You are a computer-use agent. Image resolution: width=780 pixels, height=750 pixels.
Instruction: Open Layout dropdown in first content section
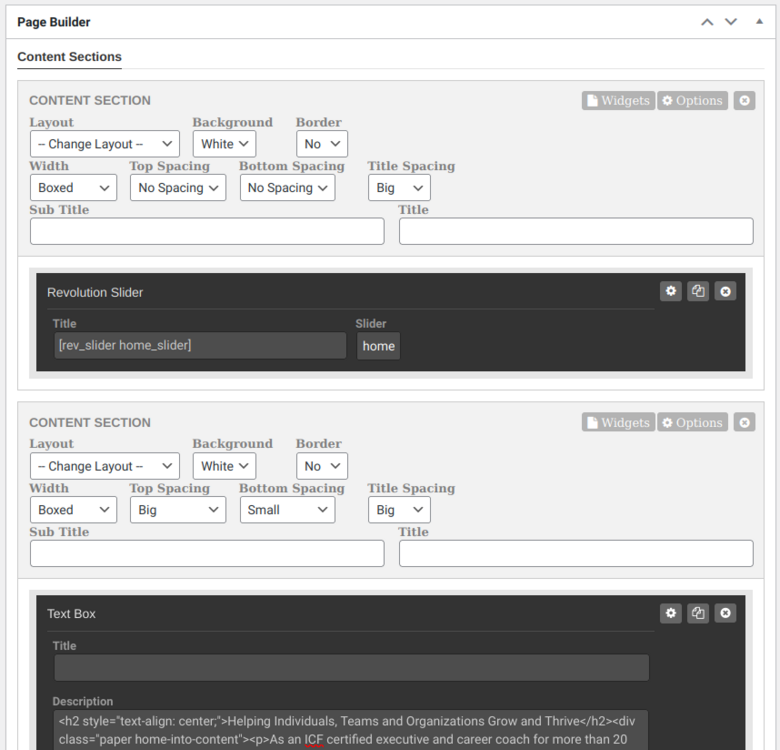coord(104,144)
